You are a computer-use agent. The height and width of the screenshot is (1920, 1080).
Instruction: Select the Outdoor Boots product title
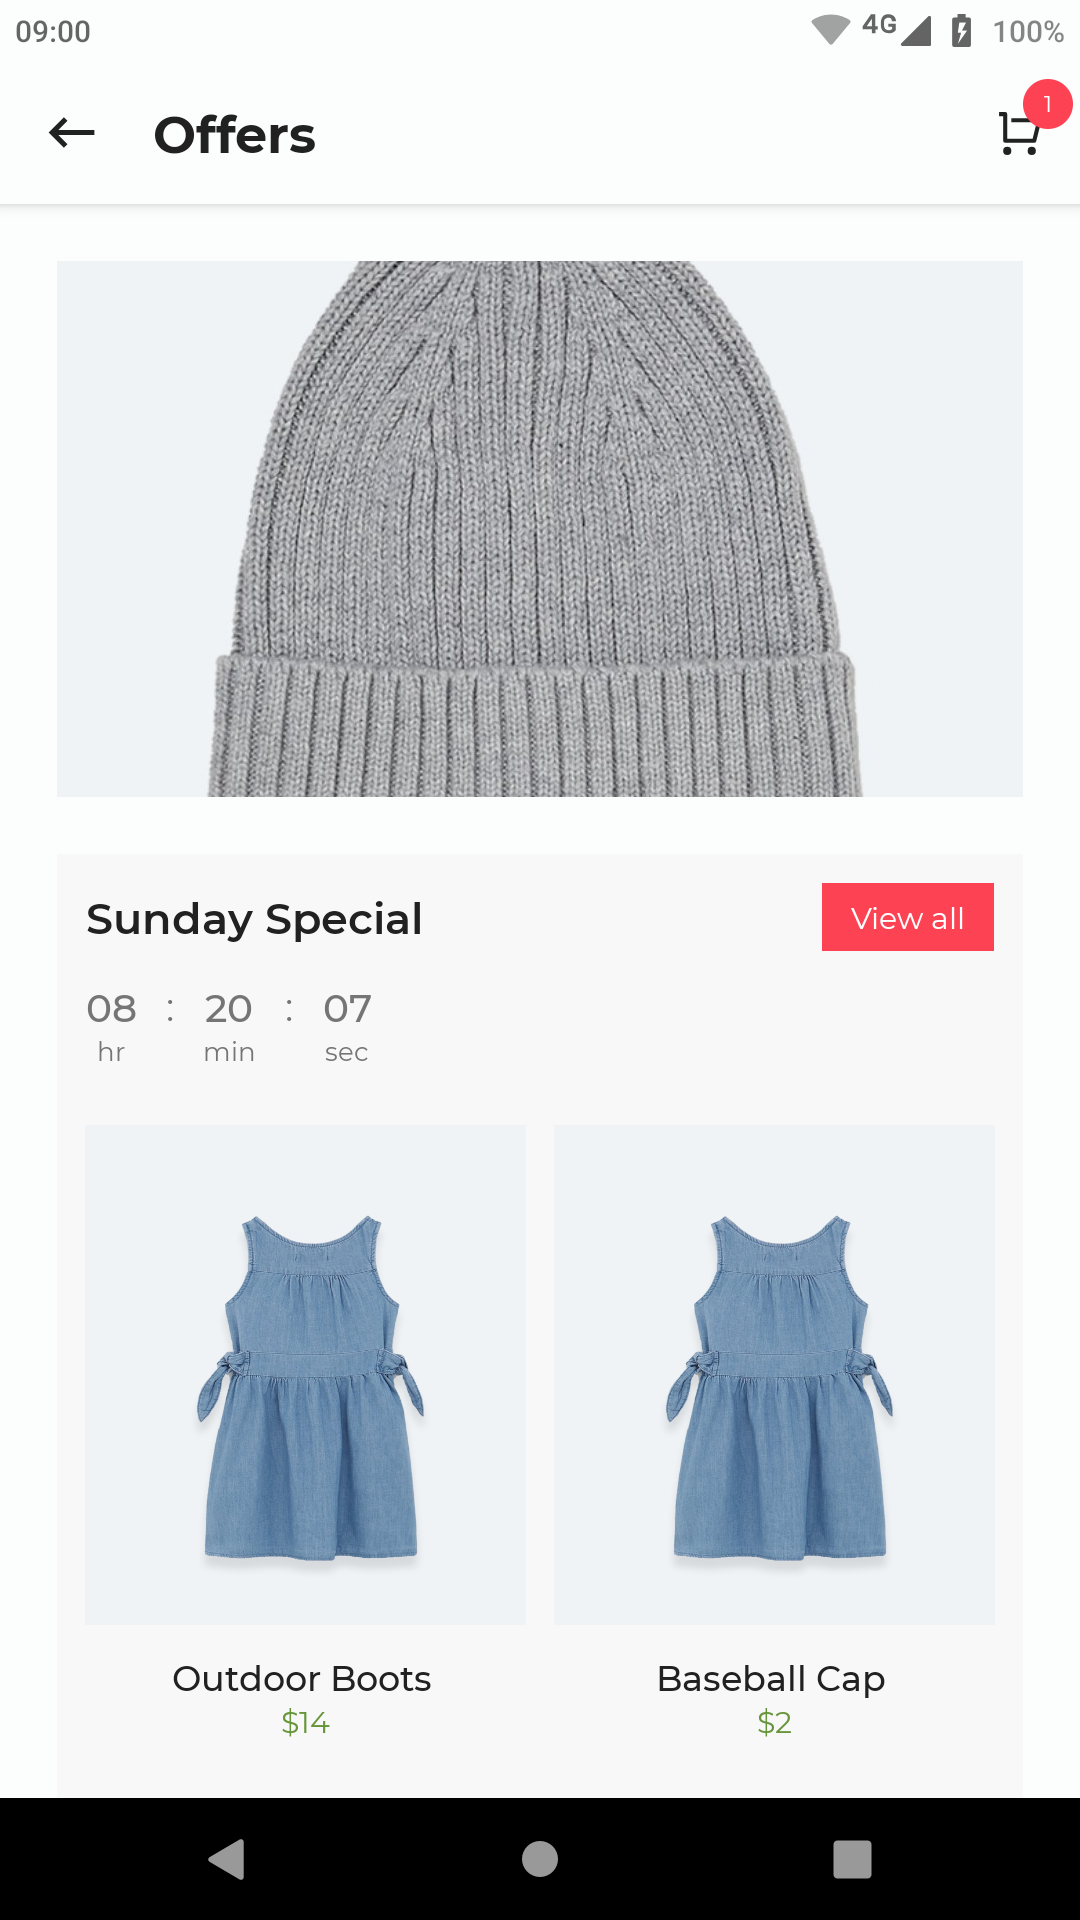[302, 1679]
